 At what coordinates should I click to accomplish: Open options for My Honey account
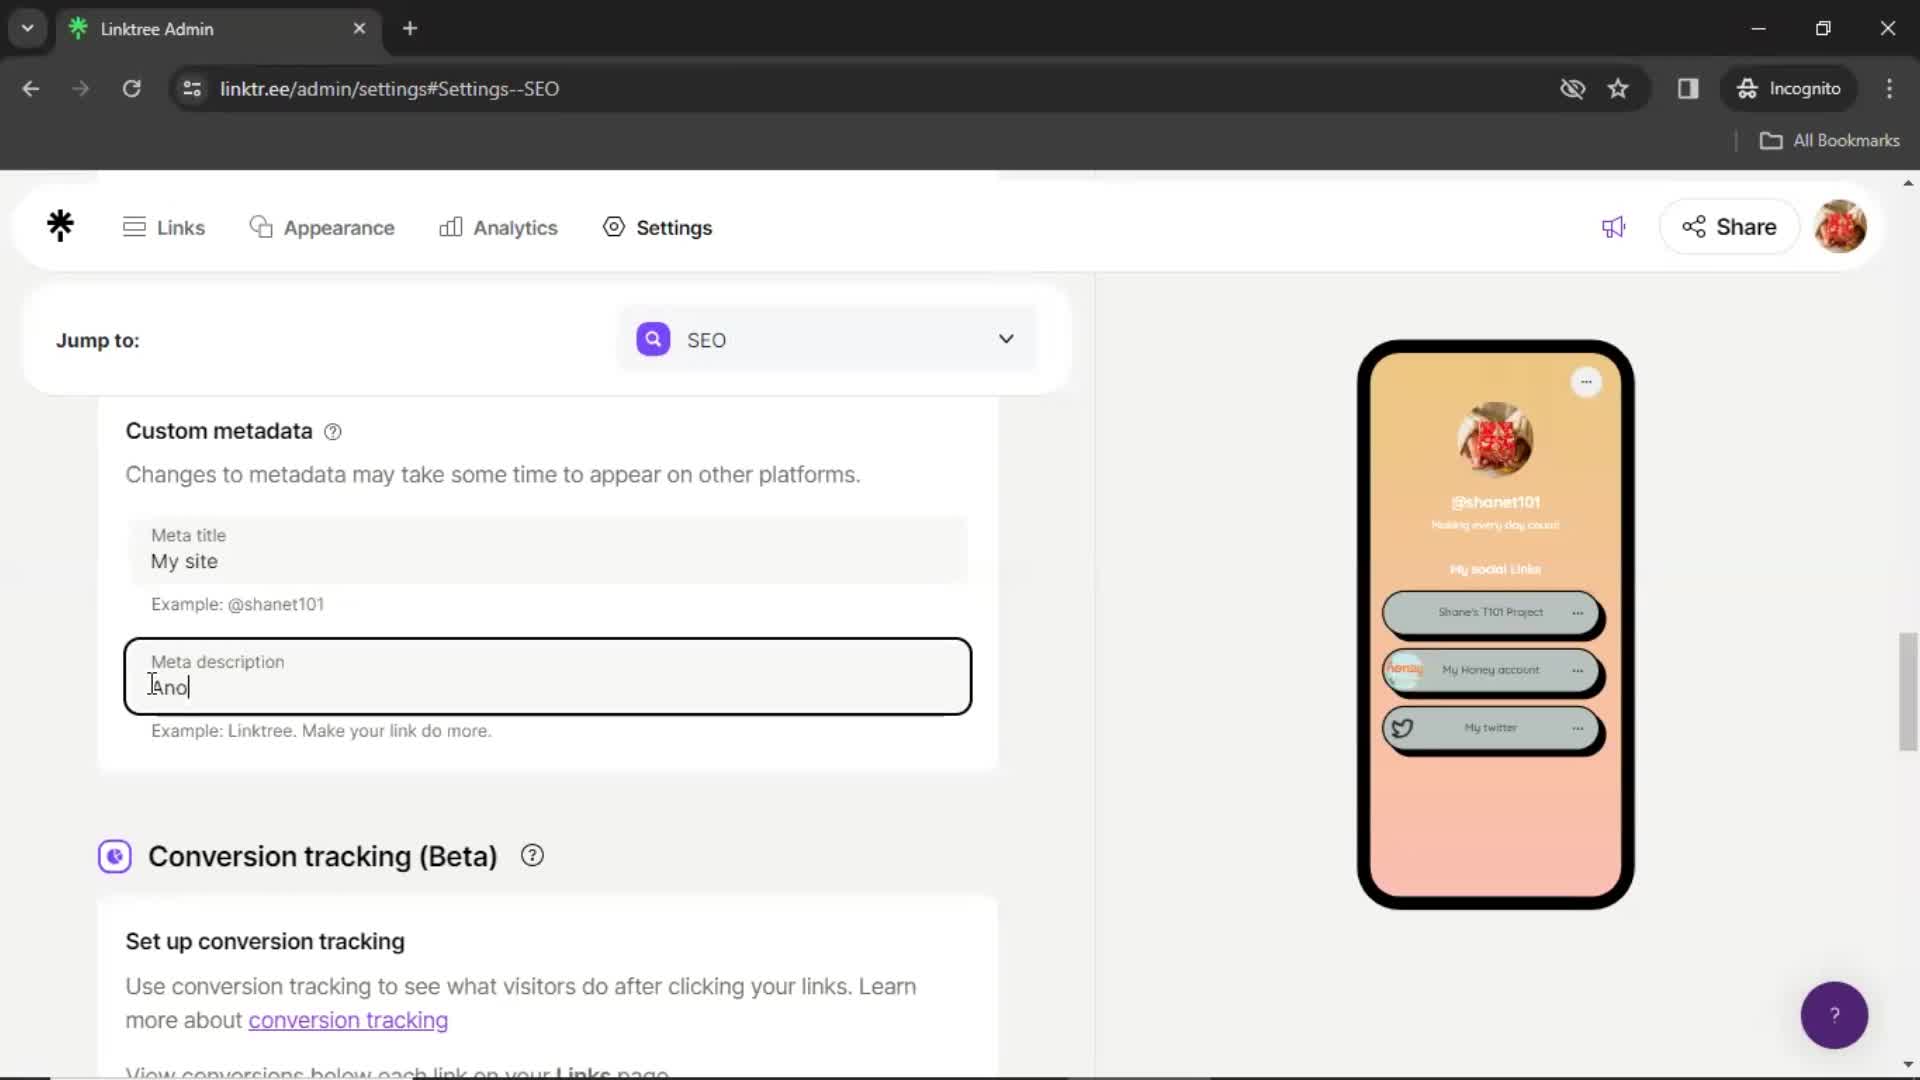coord(1577,670)
